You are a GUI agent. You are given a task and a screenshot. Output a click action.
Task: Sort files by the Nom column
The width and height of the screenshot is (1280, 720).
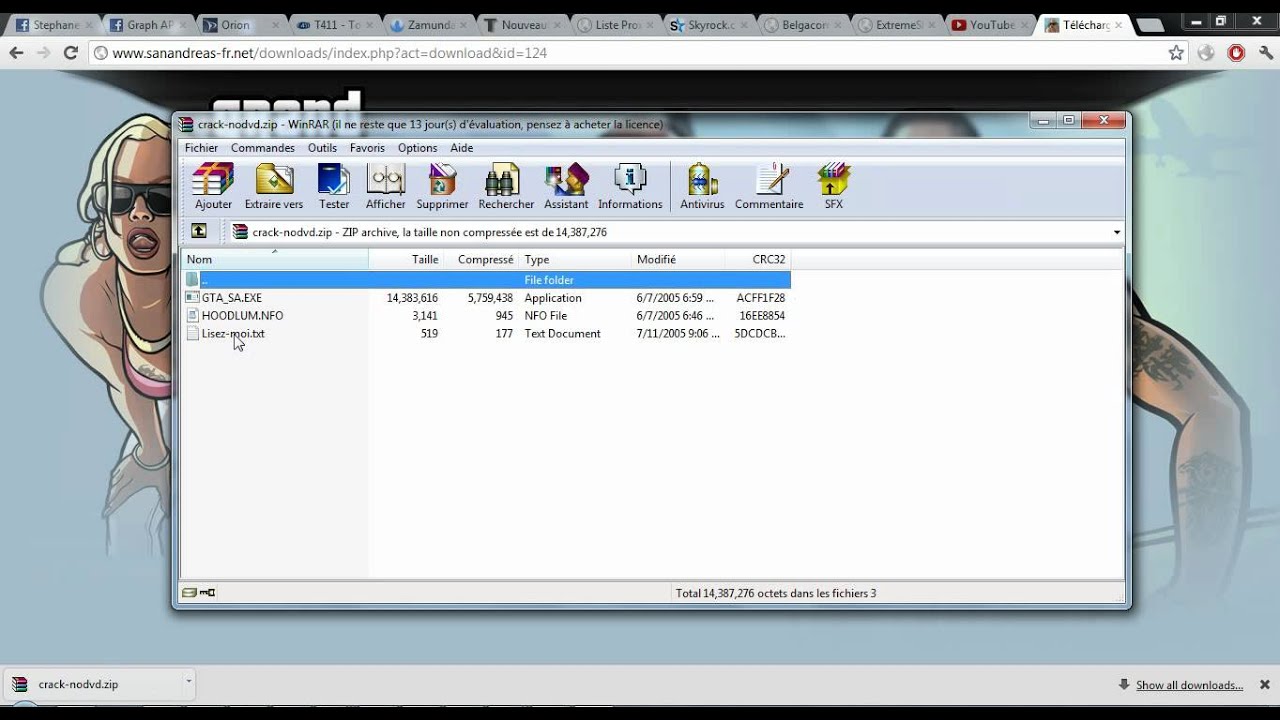point(274,259)
